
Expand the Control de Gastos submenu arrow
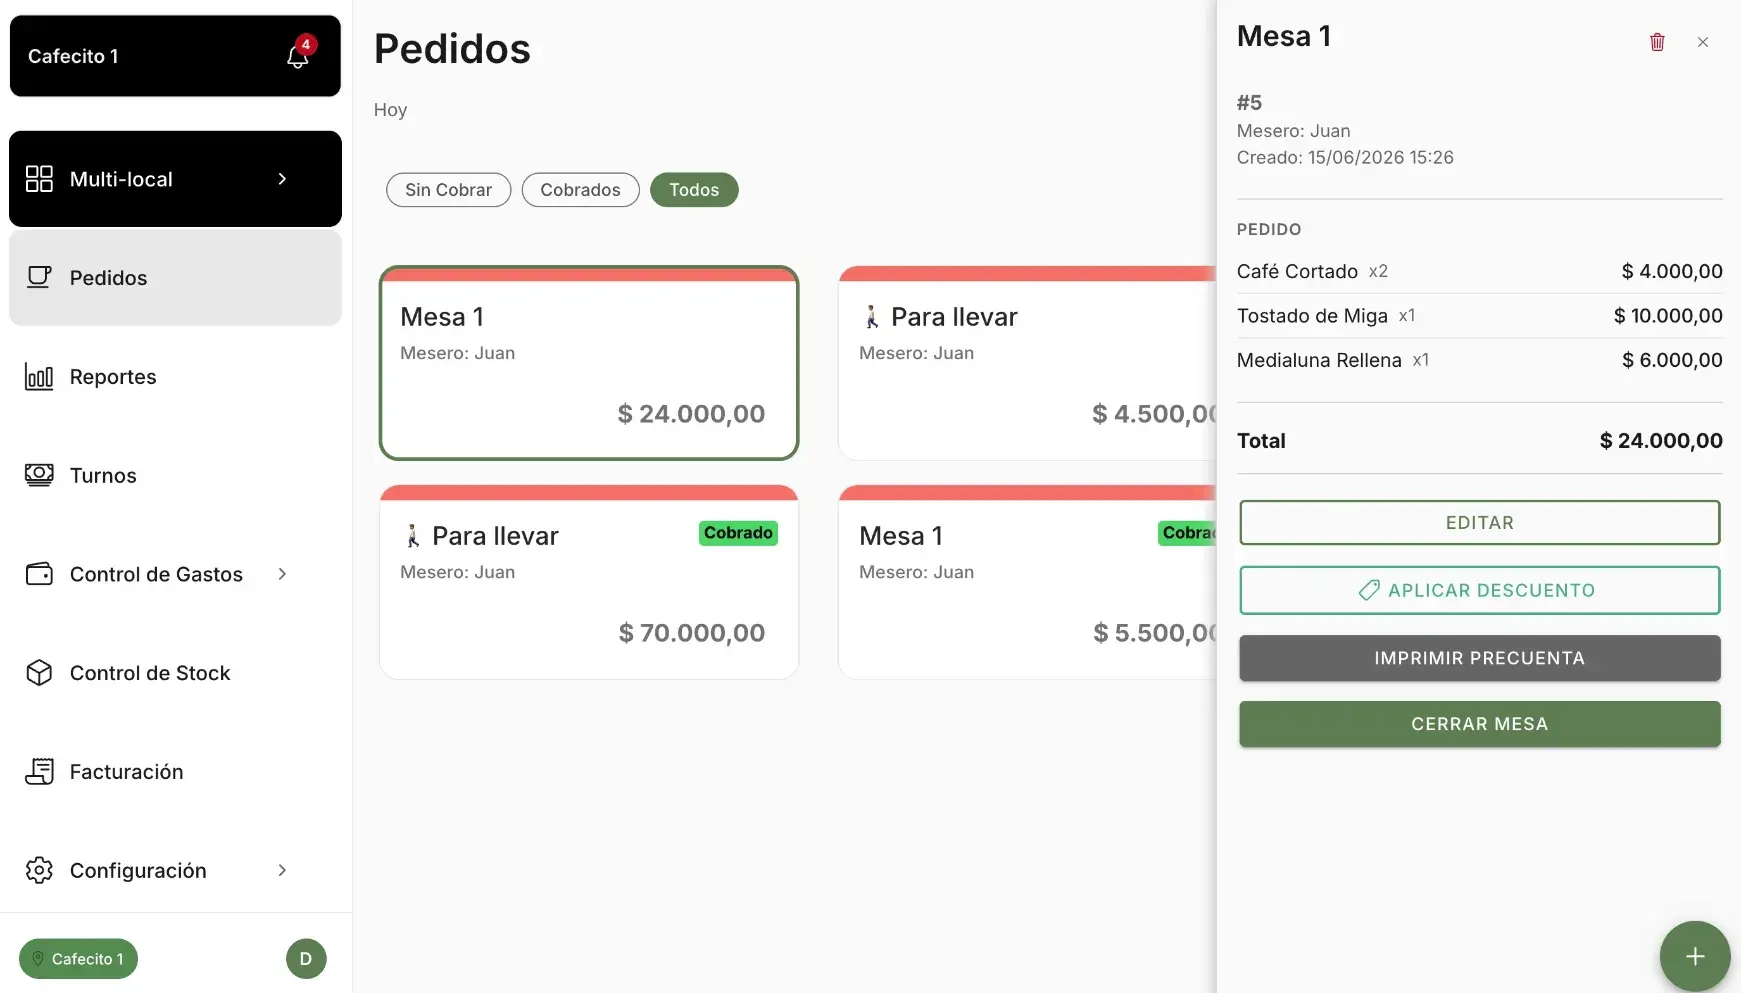click(282, 574)
